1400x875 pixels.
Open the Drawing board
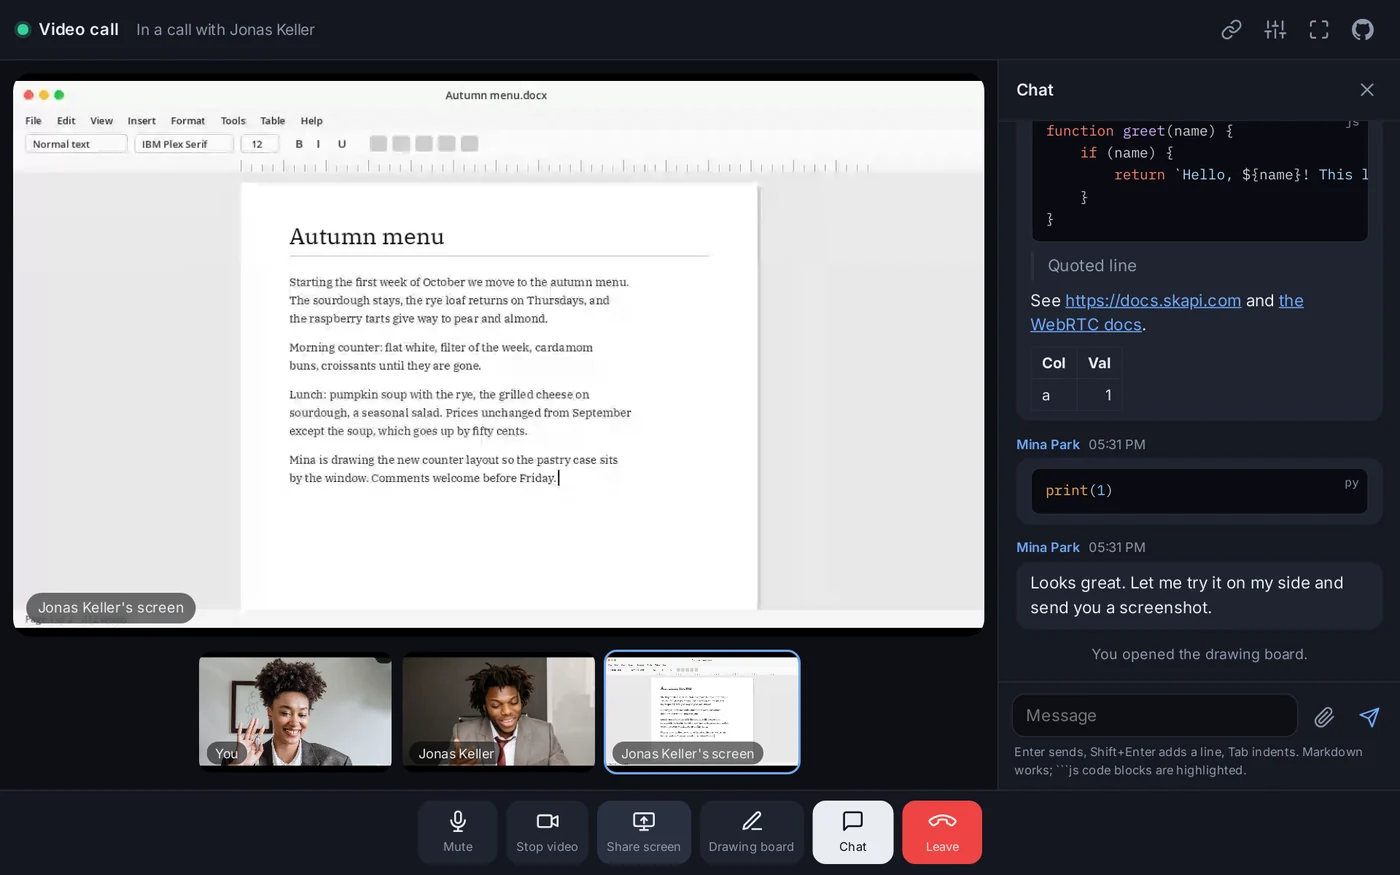point(751,832)
